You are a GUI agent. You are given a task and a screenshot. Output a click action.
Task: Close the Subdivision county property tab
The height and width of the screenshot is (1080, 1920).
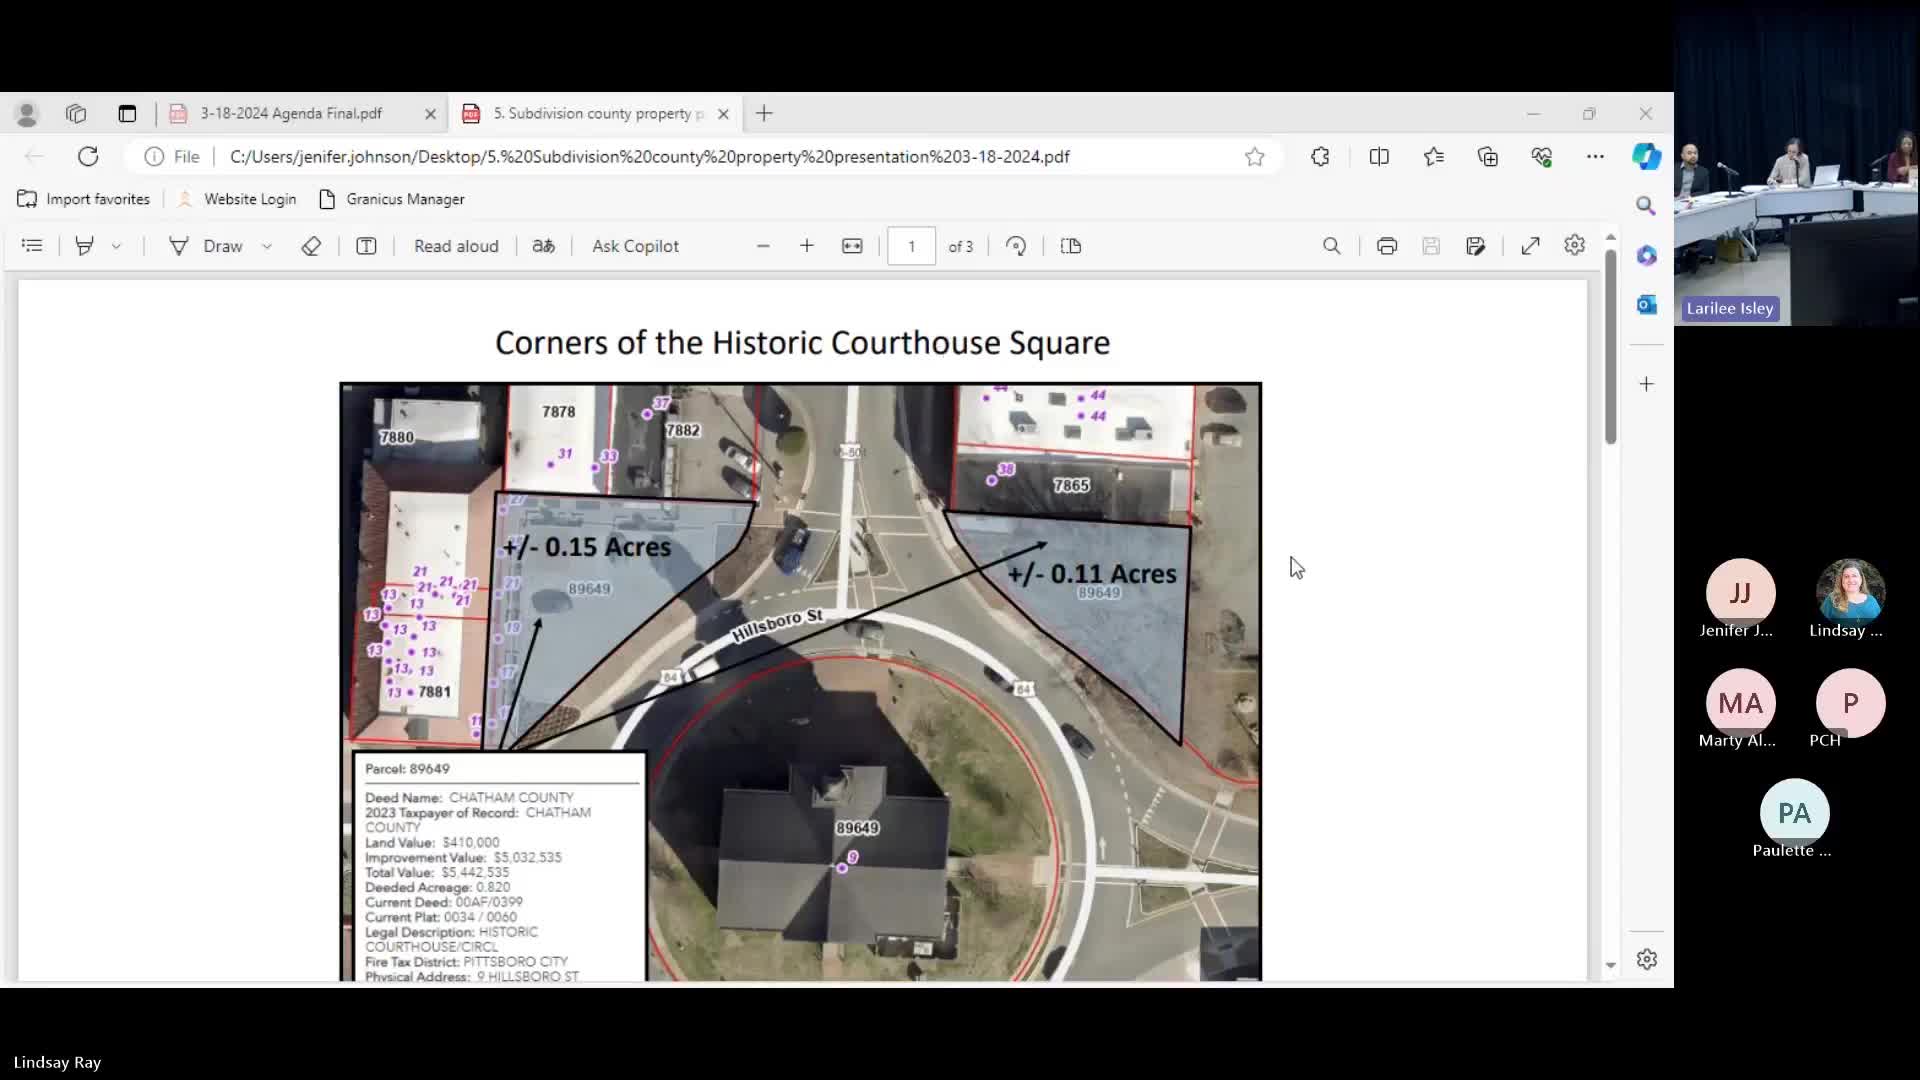pyautogui.click(x=723, y=114)
